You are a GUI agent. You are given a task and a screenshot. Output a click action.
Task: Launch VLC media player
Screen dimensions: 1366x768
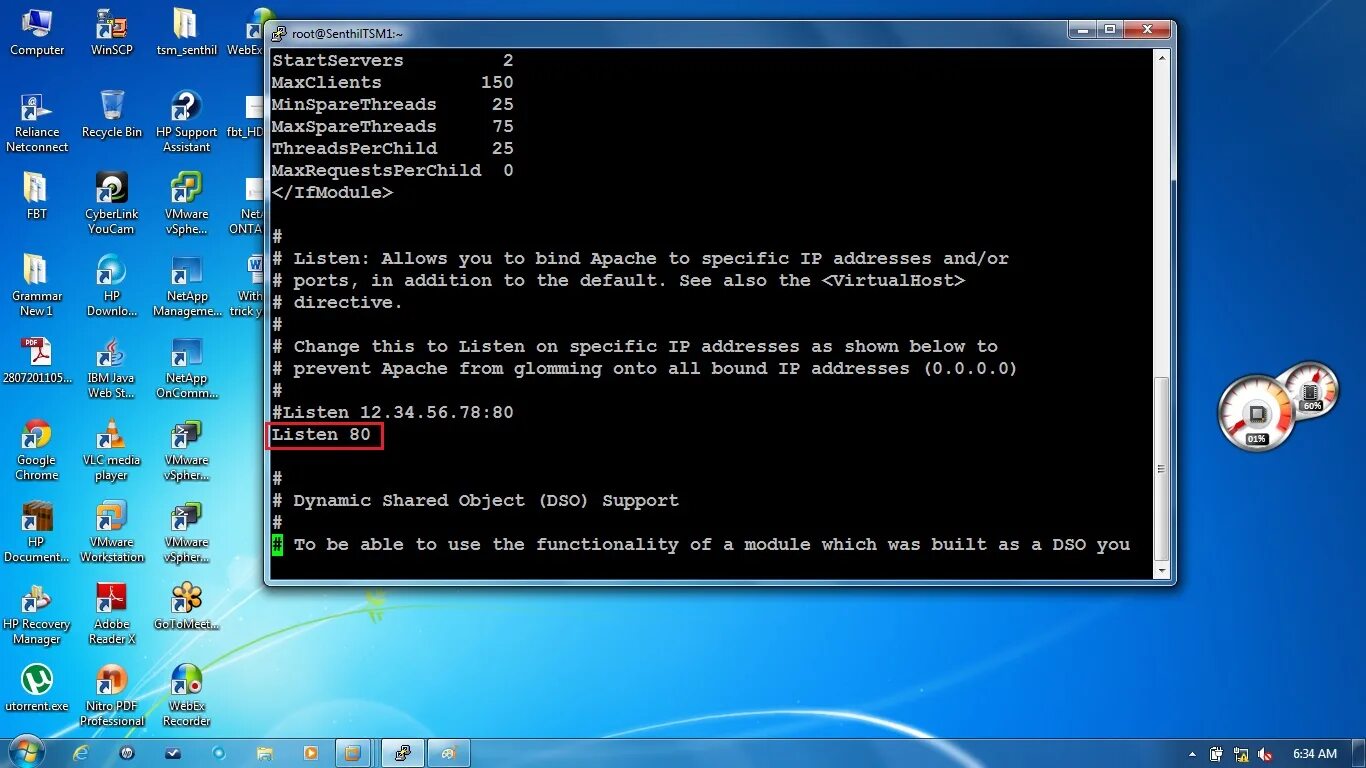112,449
